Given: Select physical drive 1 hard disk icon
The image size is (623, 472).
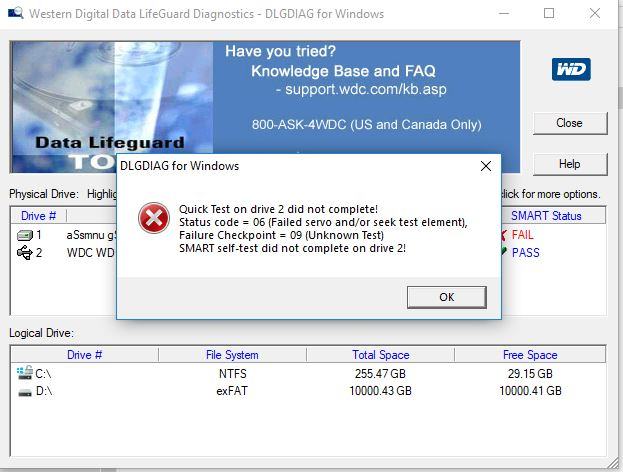Looking at the screenshot, I should (x=25, y=235).
